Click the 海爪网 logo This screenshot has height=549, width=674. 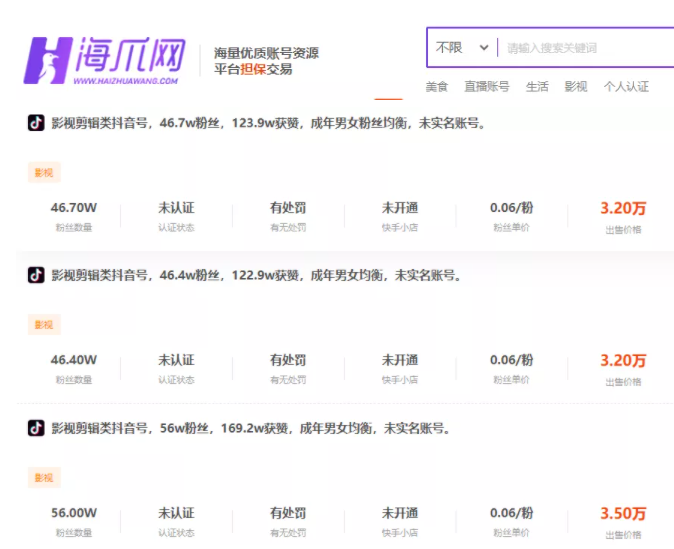[104, 60]
